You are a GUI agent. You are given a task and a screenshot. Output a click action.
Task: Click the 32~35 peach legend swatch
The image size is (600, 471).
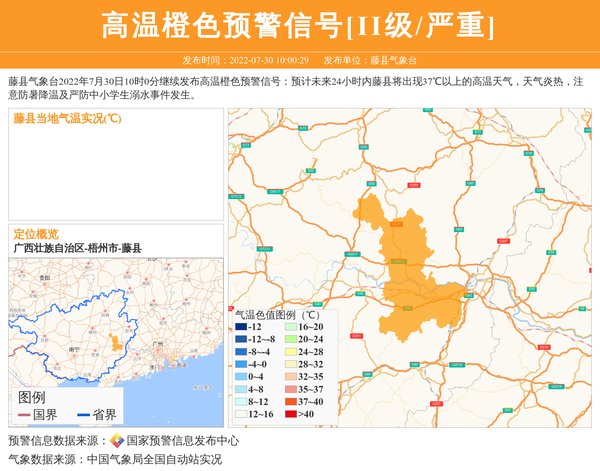point(291,377)
